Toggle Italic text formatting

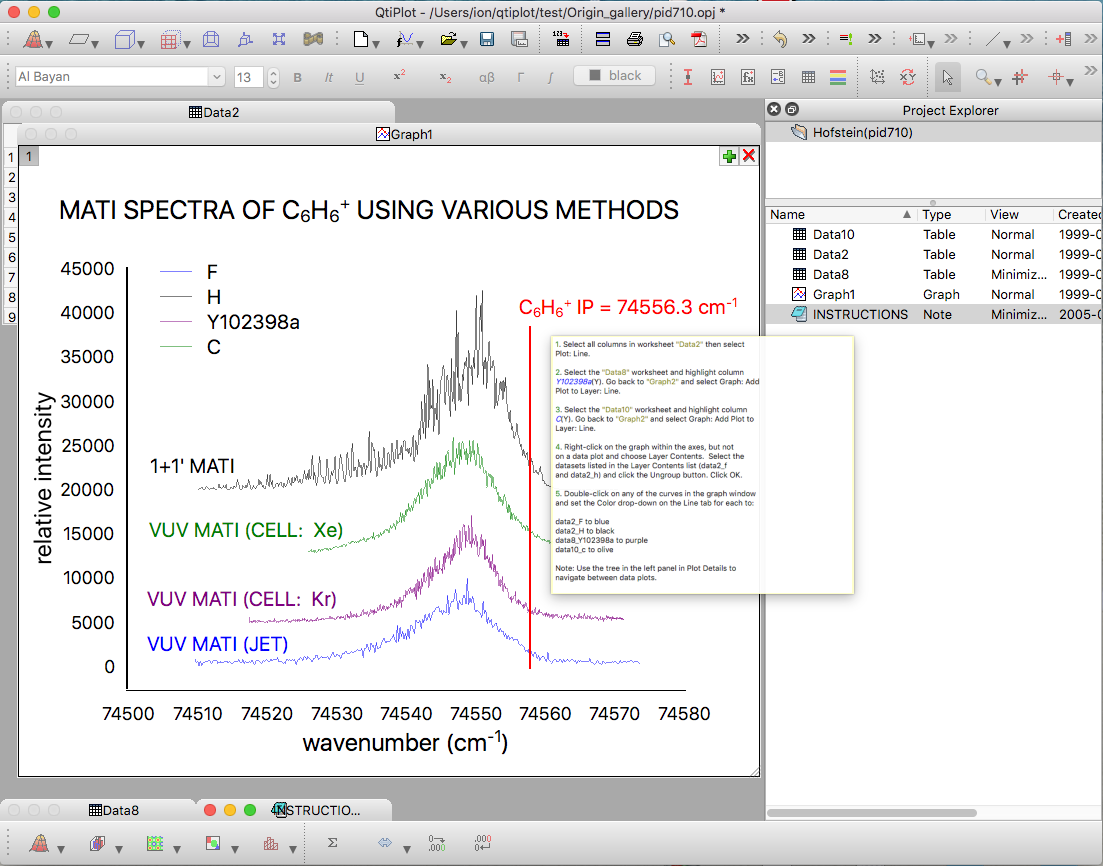point(328,77)
